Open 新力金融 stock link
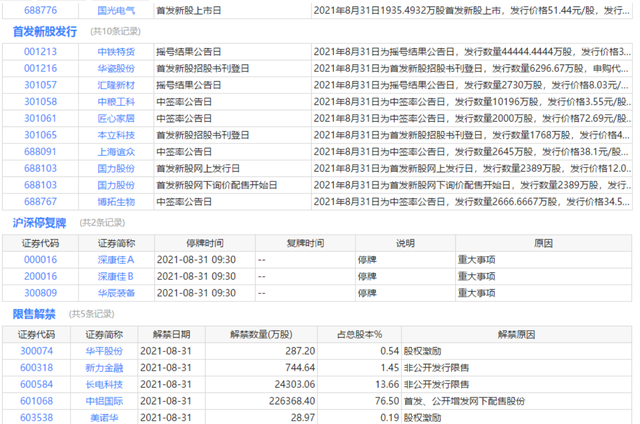Image resolution: width=640 pixels, height=424 pixels. [x=104, y=368]
